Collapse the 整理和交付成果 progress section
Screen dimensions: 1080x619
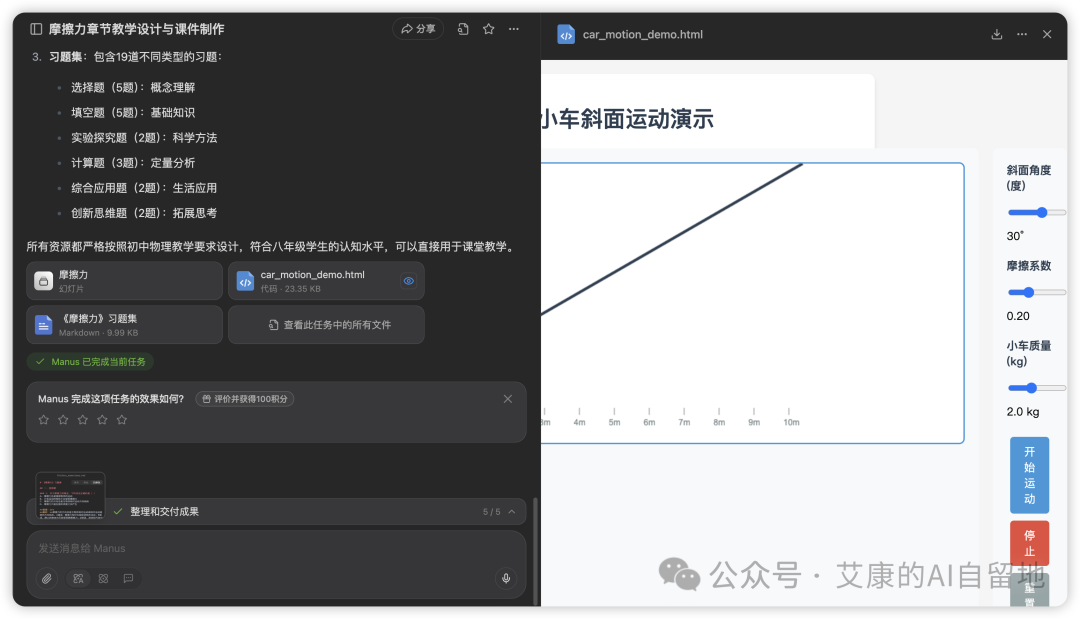(511, 511)
